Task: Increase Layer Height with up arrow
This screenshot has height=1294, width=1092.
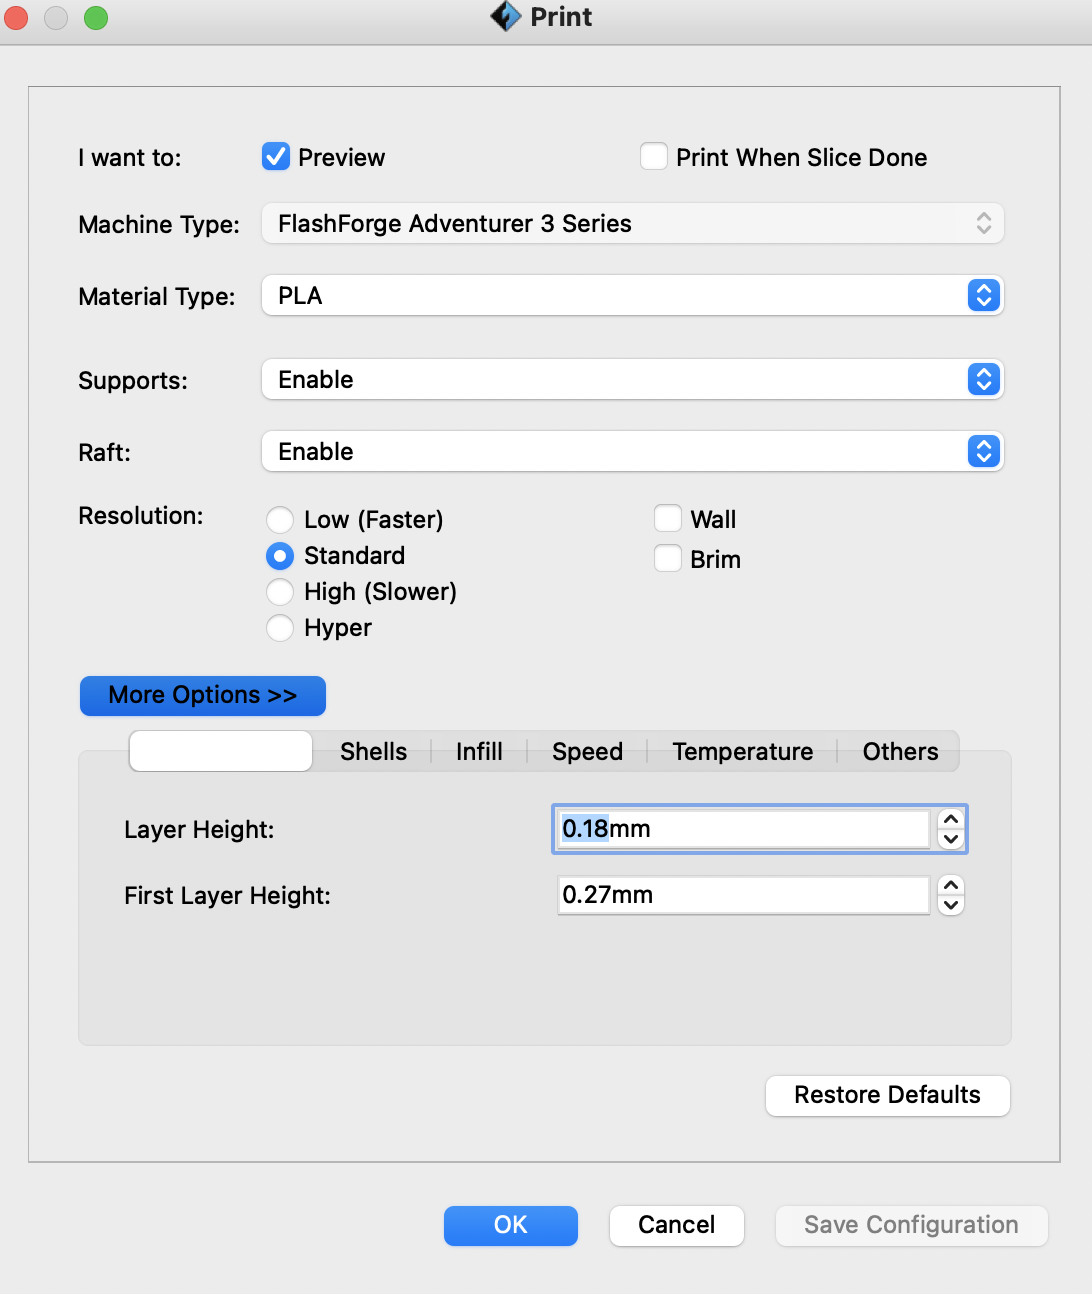Action: click(x=951, y=819)
